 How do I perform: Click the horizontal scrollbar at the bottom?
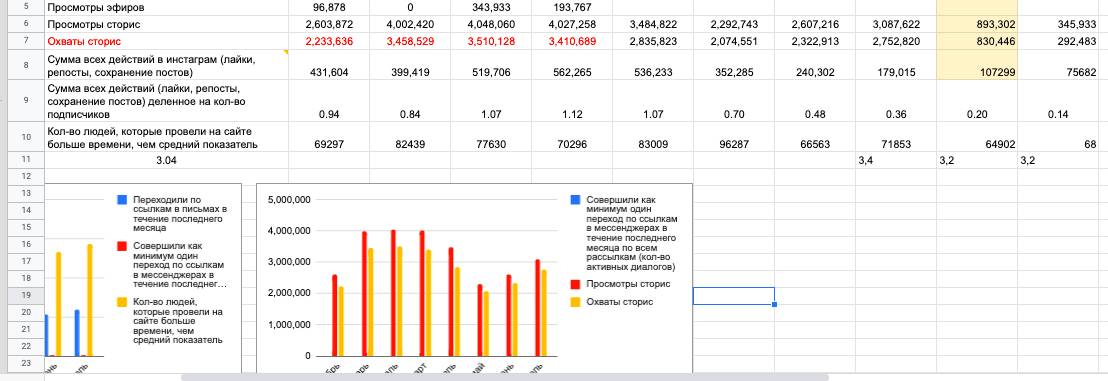505,377
